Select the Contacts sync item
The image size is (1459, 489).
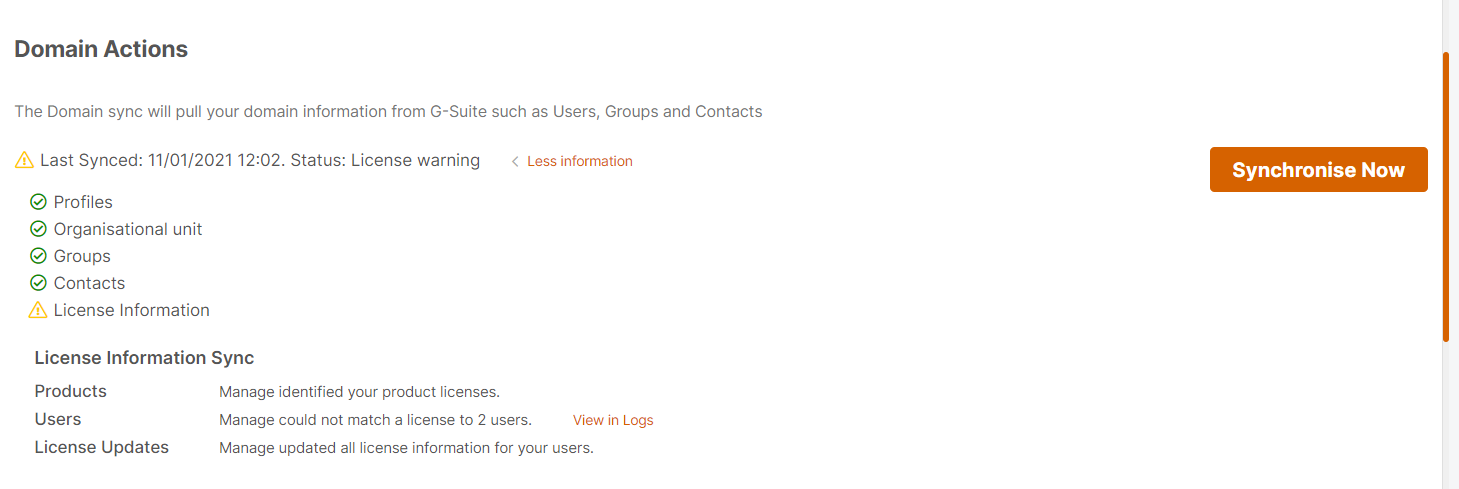coord(89,283)
